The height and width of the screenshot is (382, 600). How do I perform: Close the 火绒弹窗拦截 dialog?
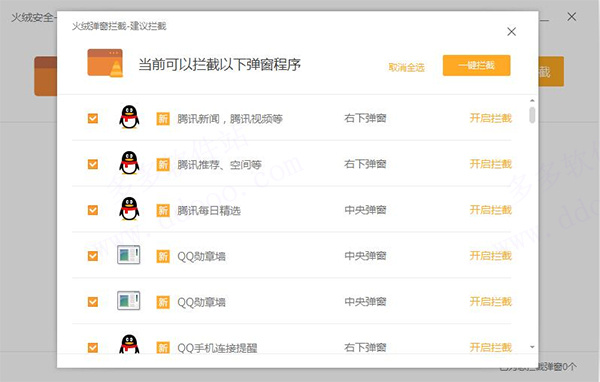coord(511,31)
